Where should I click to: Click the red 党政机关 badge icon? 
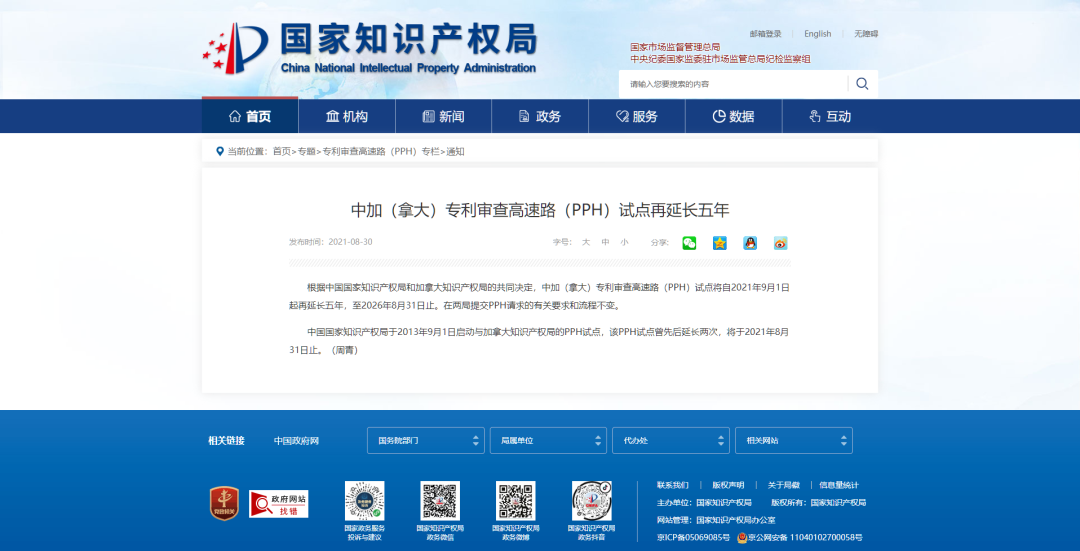225,503
